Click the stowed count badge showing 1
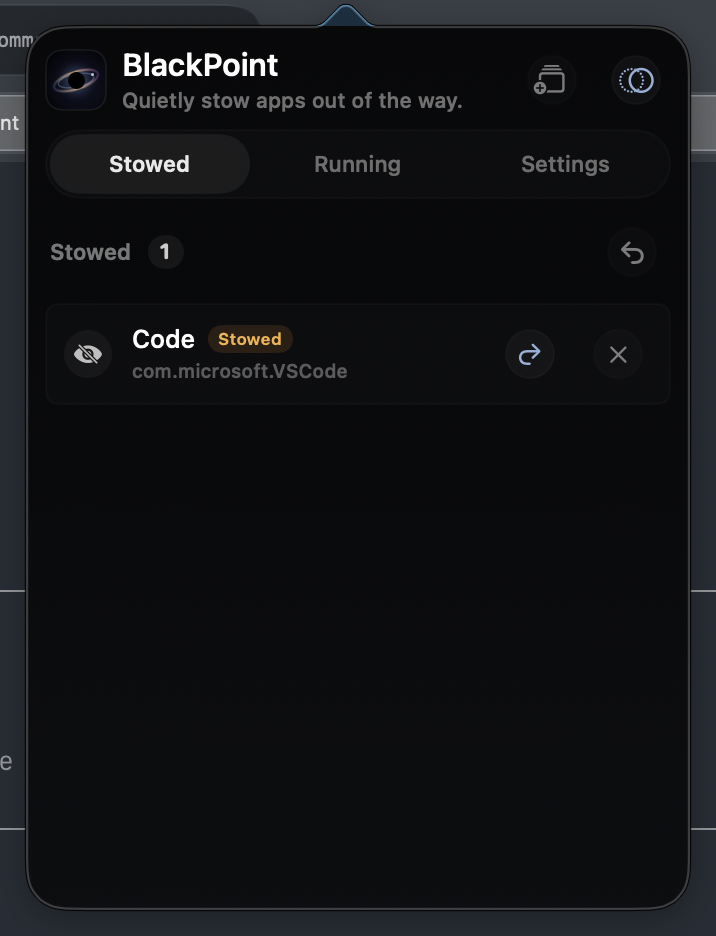Viewport: 716px width, 936px height. (x=165, y=252)
